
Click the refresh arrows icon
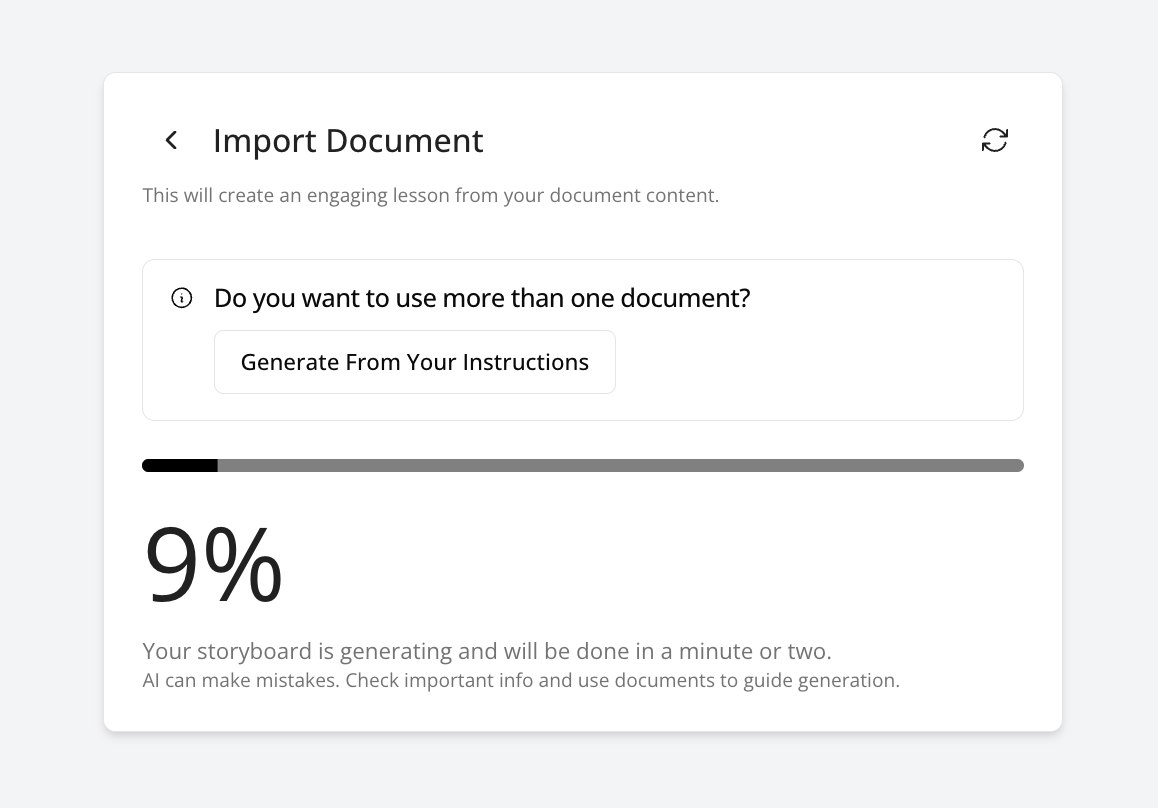[994, 140]
